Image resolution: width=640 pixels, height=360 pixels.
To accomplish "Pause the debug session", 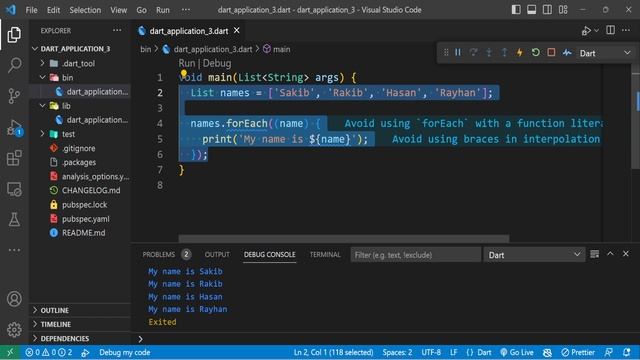I will 458,53.
